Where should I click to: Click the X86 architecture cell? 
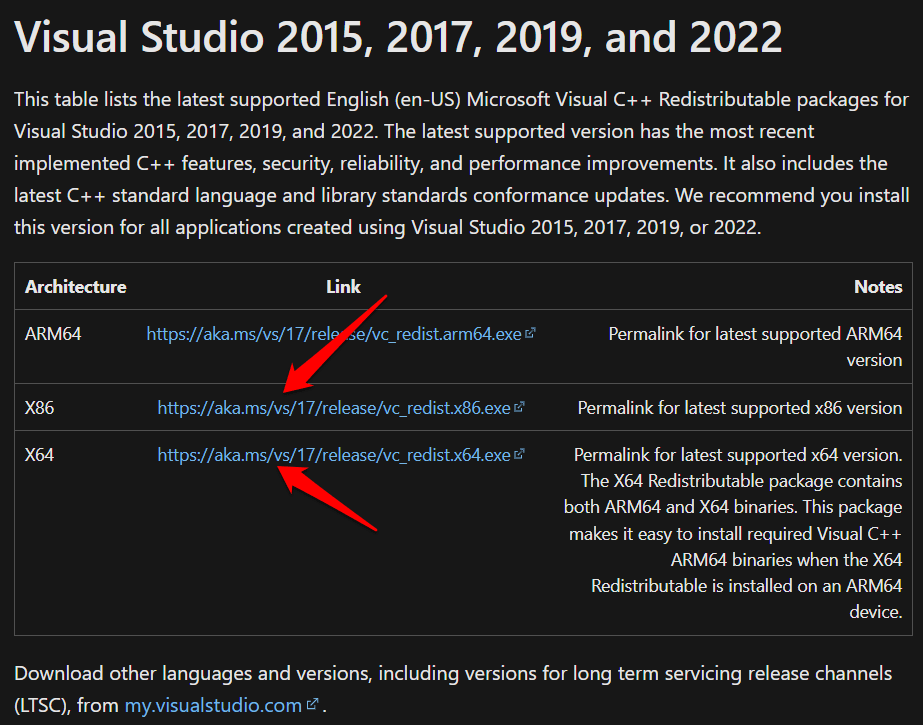click(x=39, y=406)
